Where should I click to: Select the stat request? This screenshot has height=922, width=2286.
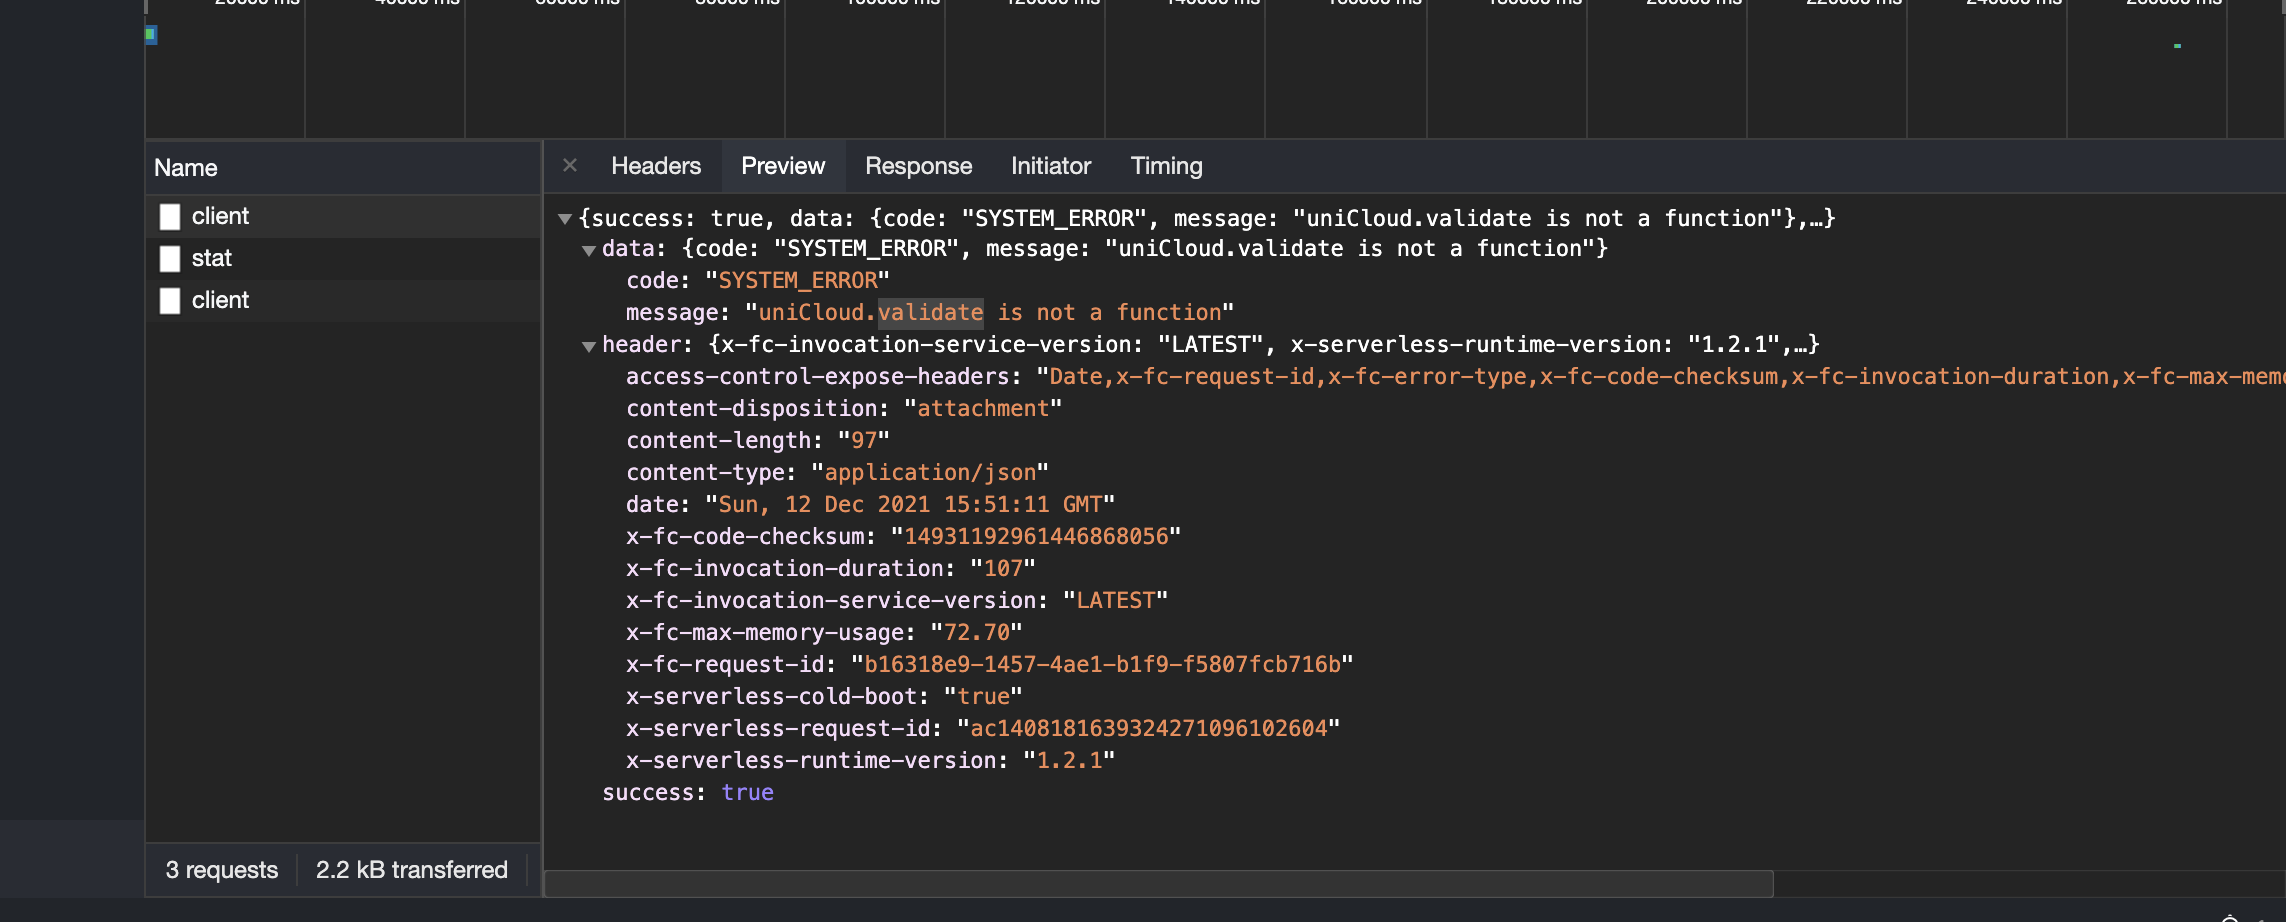211,258
